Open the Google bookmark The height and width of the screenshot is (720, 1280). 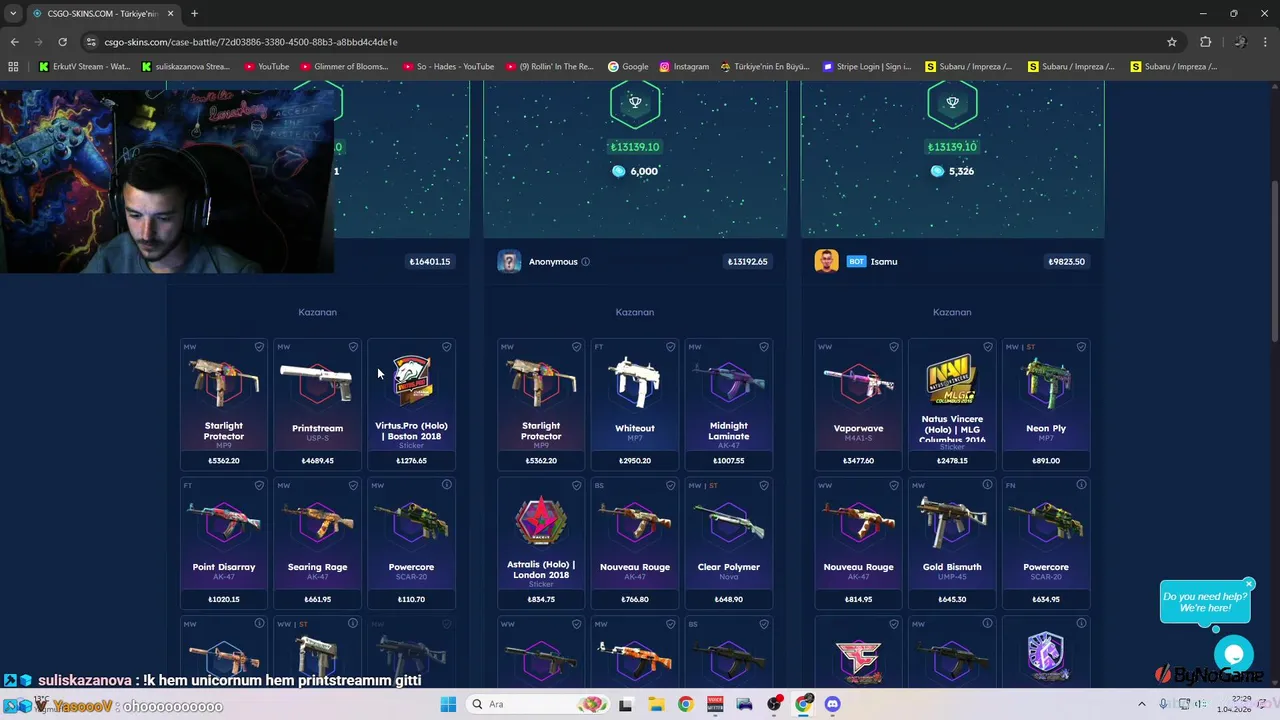628,67
